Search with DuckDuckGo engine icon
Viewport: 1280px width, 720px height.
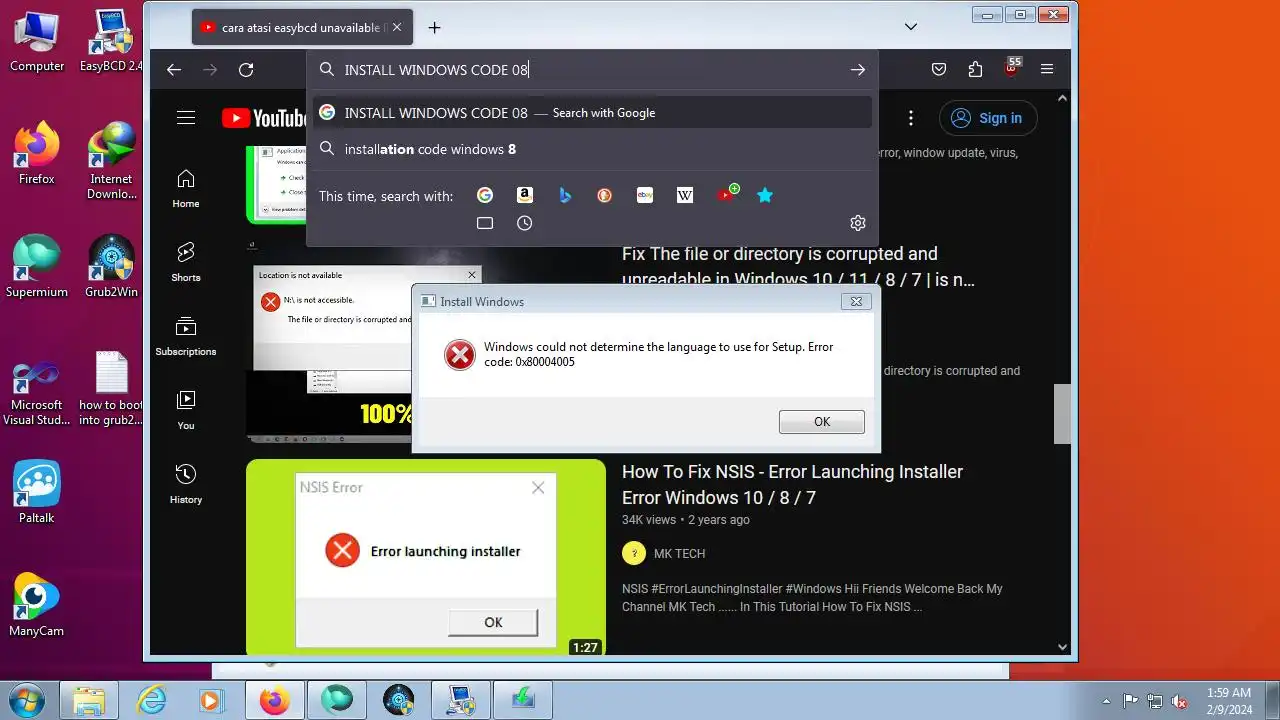pos(605,195)
